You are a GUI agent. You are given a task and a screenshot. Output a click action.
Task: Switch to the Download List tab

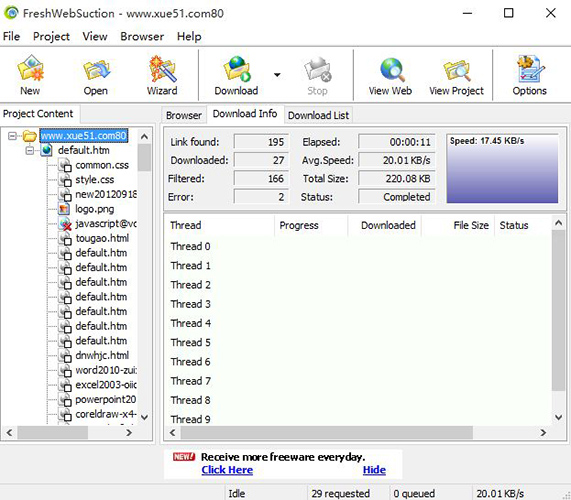[318, 115]
